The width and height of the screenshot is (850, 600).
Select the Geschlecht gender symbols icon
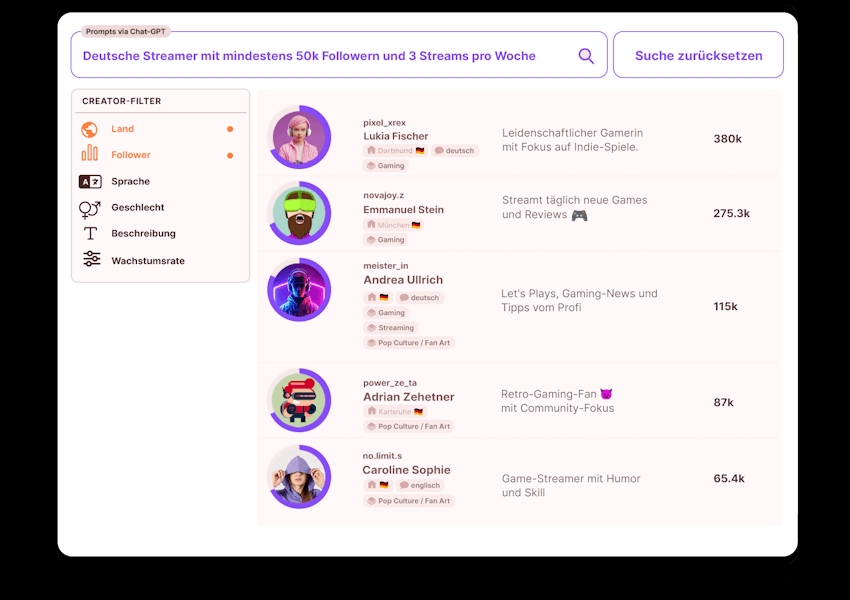click(x=90, y=208)
